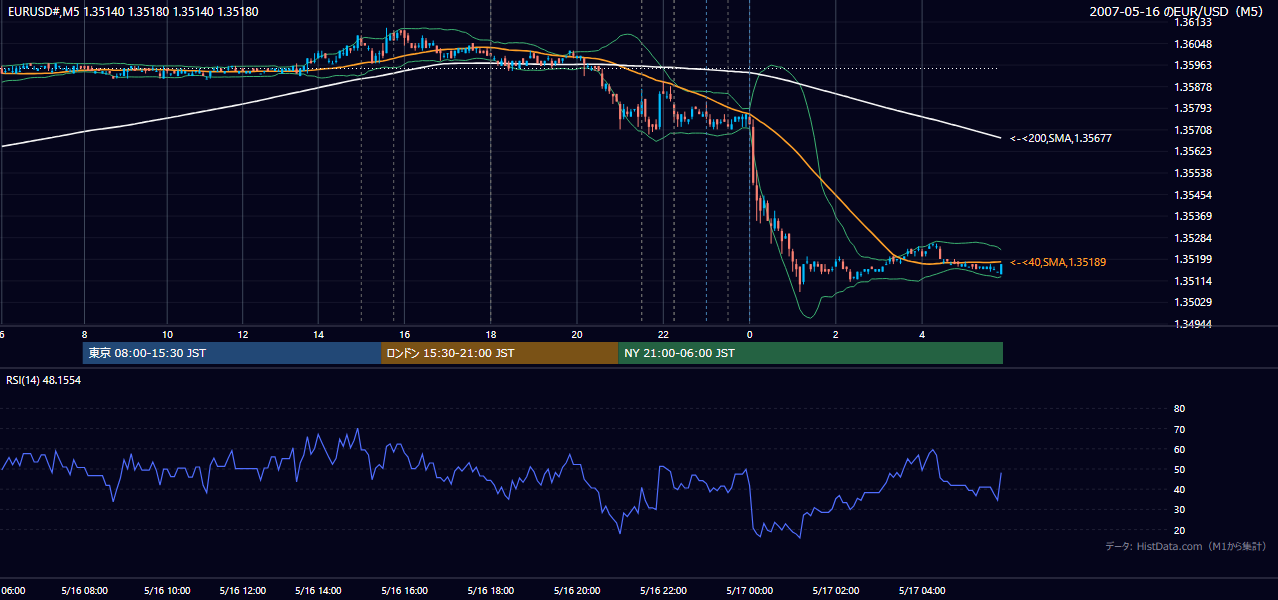The width and height of the screenshot is (1278, 600).
Task: Select the 40 SMA label showing 1.35189
Action: [x=1058, y=262]
